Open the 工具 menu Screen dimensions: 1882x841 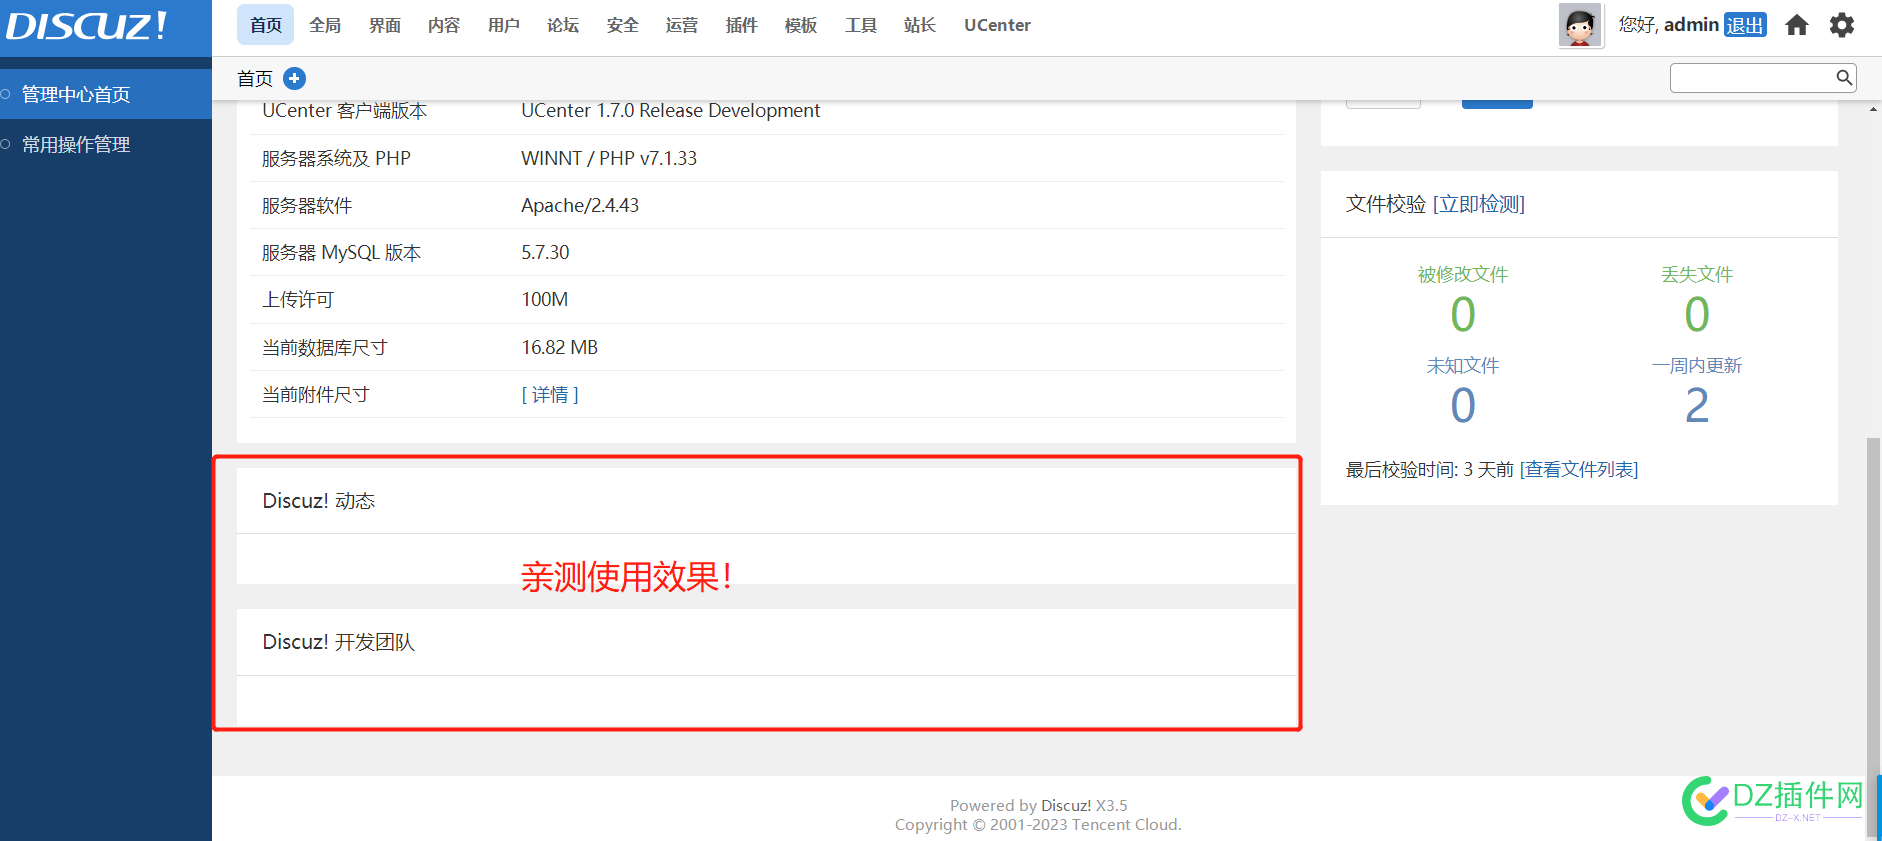pyautogui.click(x=861, y=25)
